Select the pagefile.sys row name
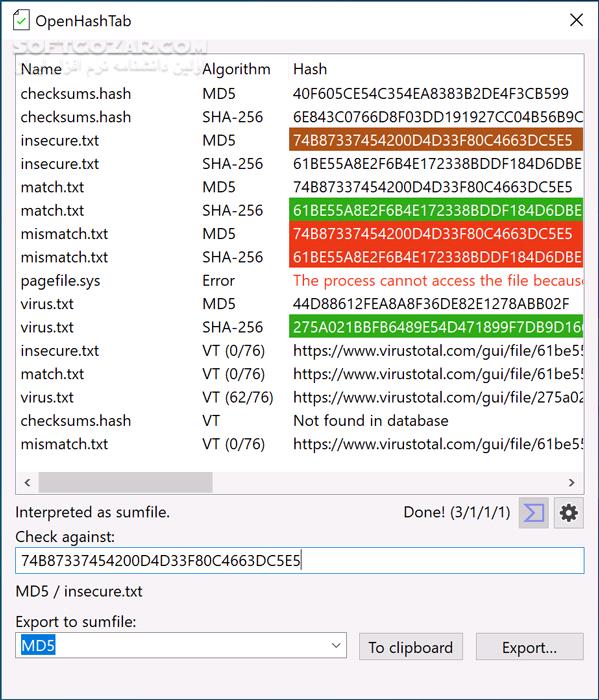The image size is (599, 700). 60,281
